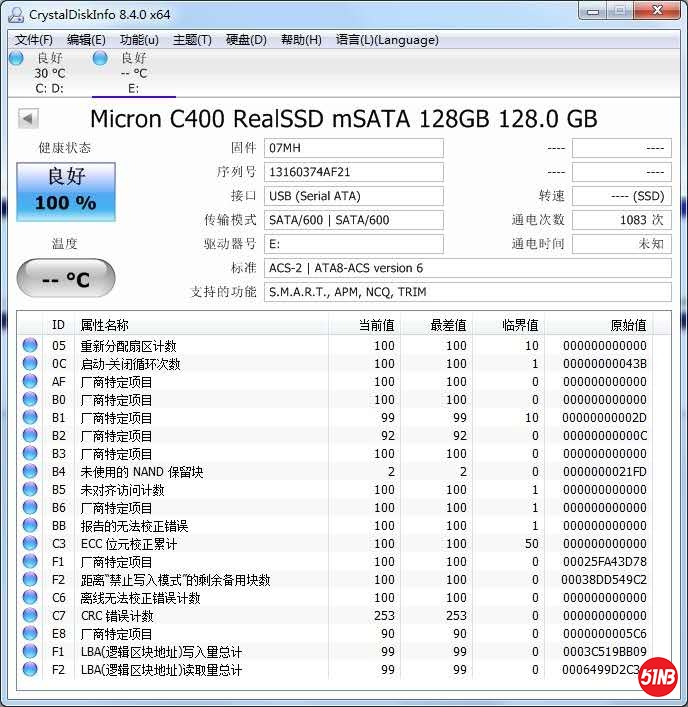Select the CRC 错误计数 attribute name
Viewport: 688px width, 707px height.
coord(117,616)
